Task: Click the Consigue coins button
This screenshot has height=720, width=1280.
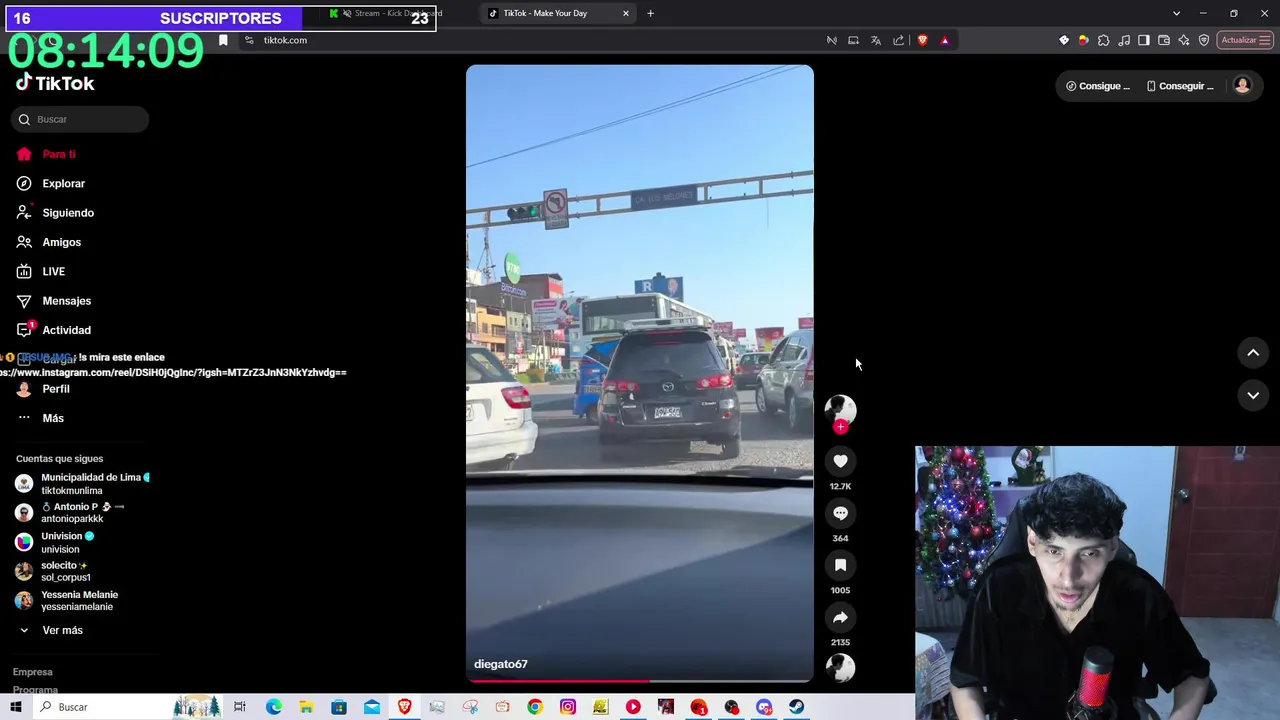Action: tap(1097, 86)
